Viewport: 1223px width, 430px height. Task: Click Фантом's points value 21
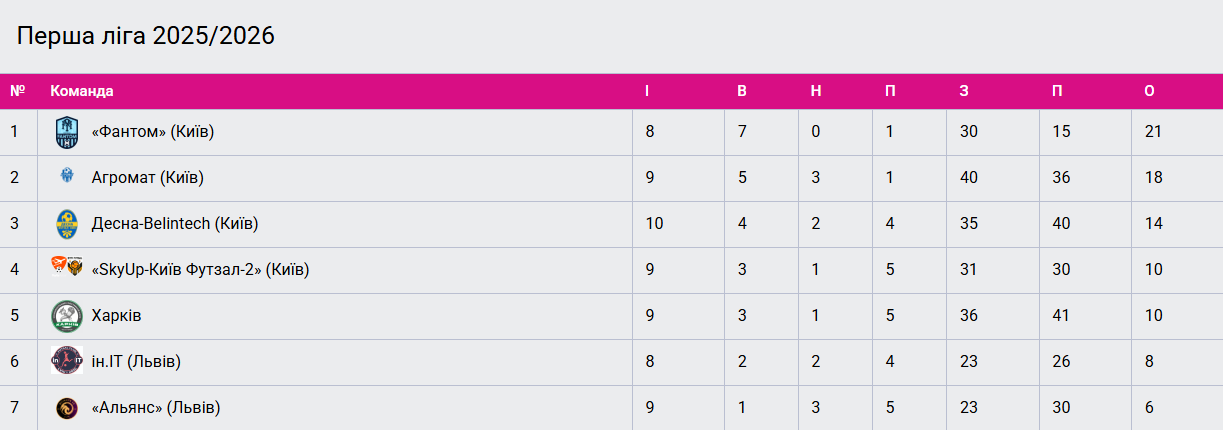click(1153, 132)
